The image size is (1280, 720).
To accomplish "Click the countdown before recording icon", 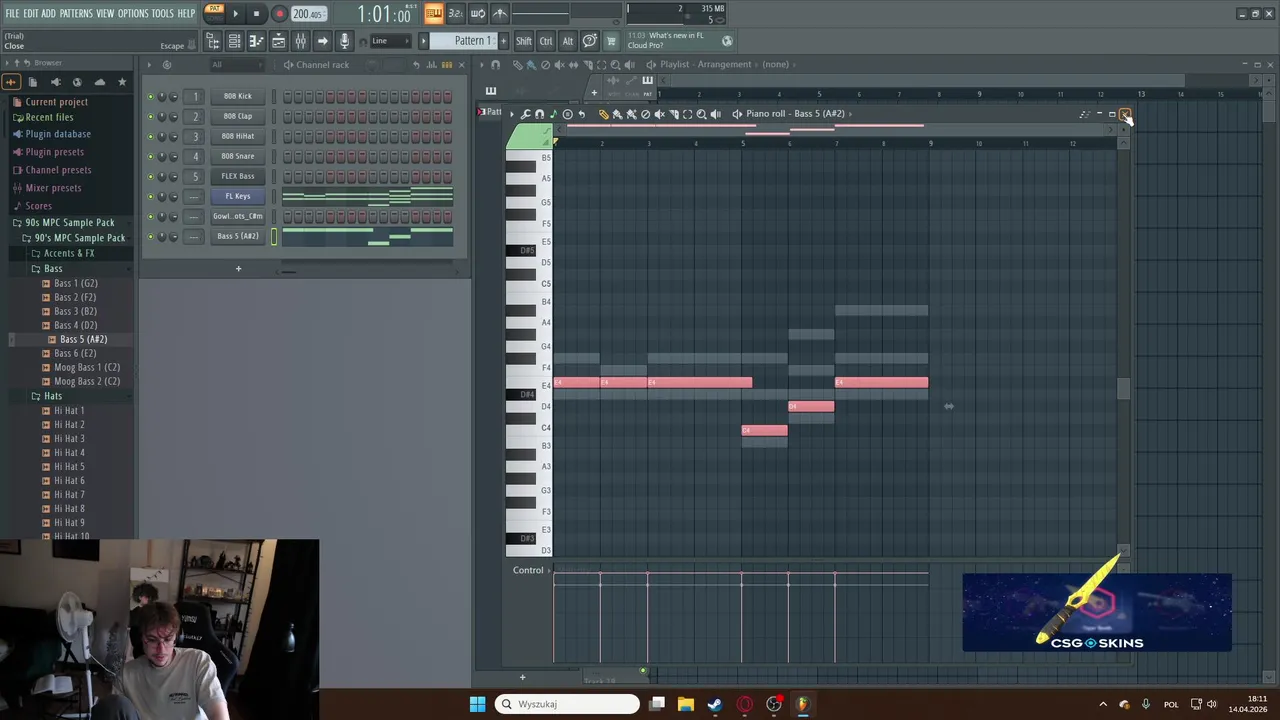I will (x=455, y=13).
